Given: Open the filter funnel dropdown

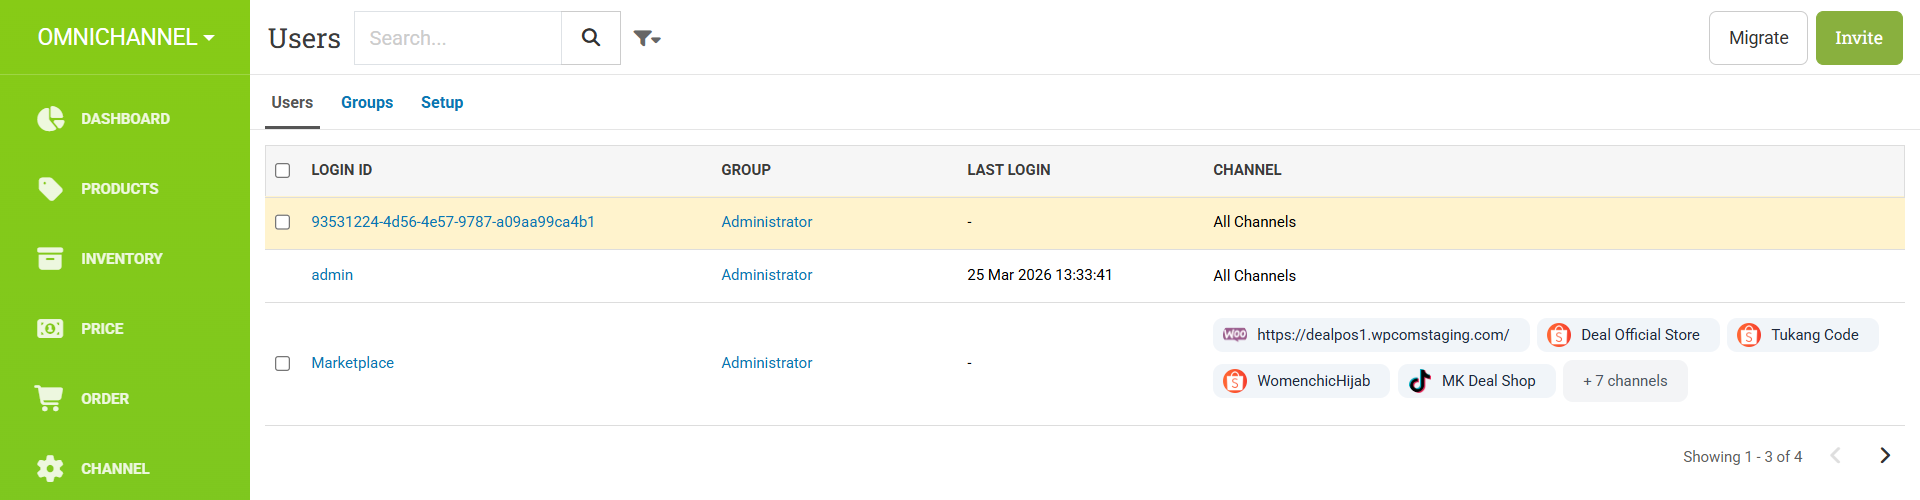Looking at the screenshot, I should [647, 38].
